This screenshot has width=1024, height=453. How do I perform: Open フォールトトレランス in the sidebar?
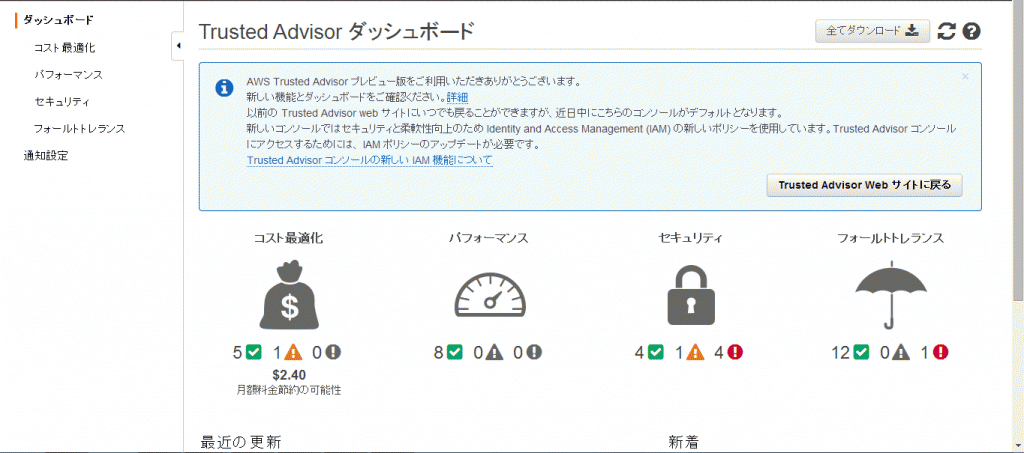tap(80, 129)
